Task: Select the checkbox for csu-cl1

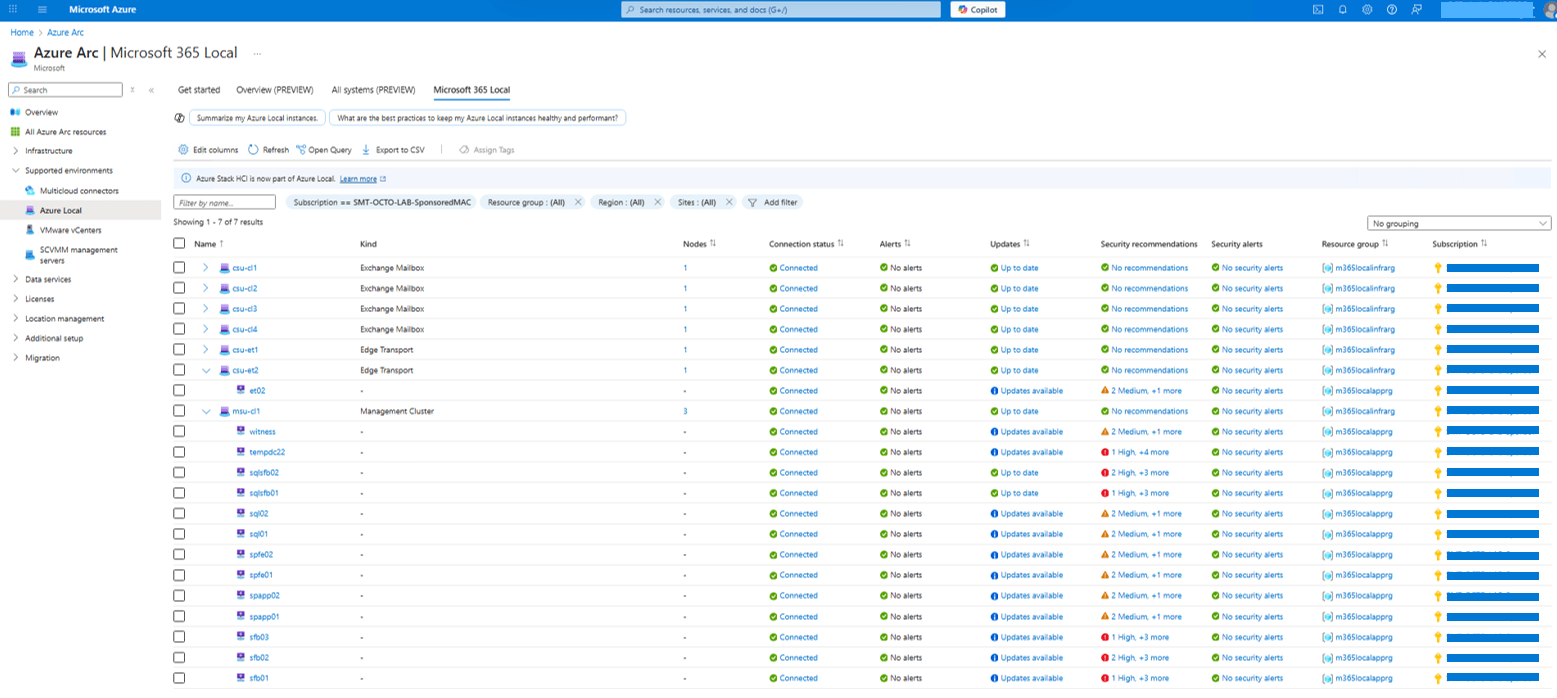Action: pos(180,267)
